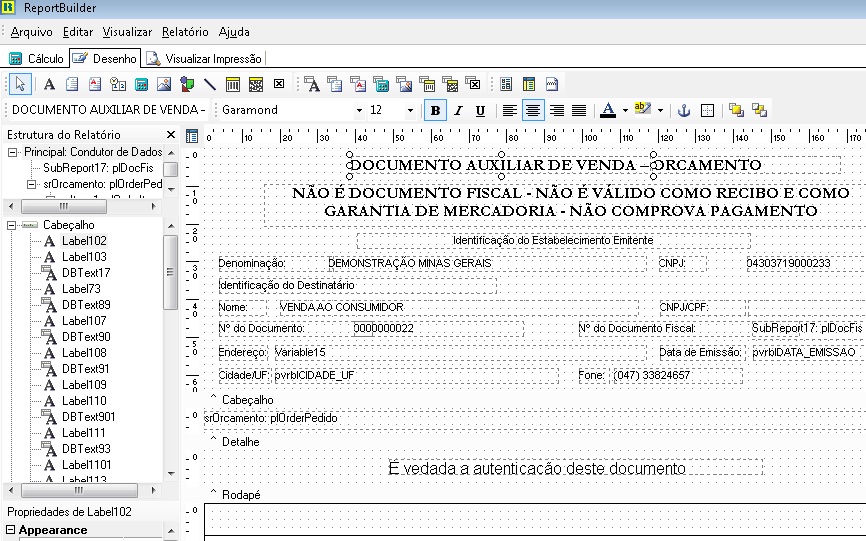Choose the Memo component tool
The image size is (866, 541).
[x=72, y=84]
